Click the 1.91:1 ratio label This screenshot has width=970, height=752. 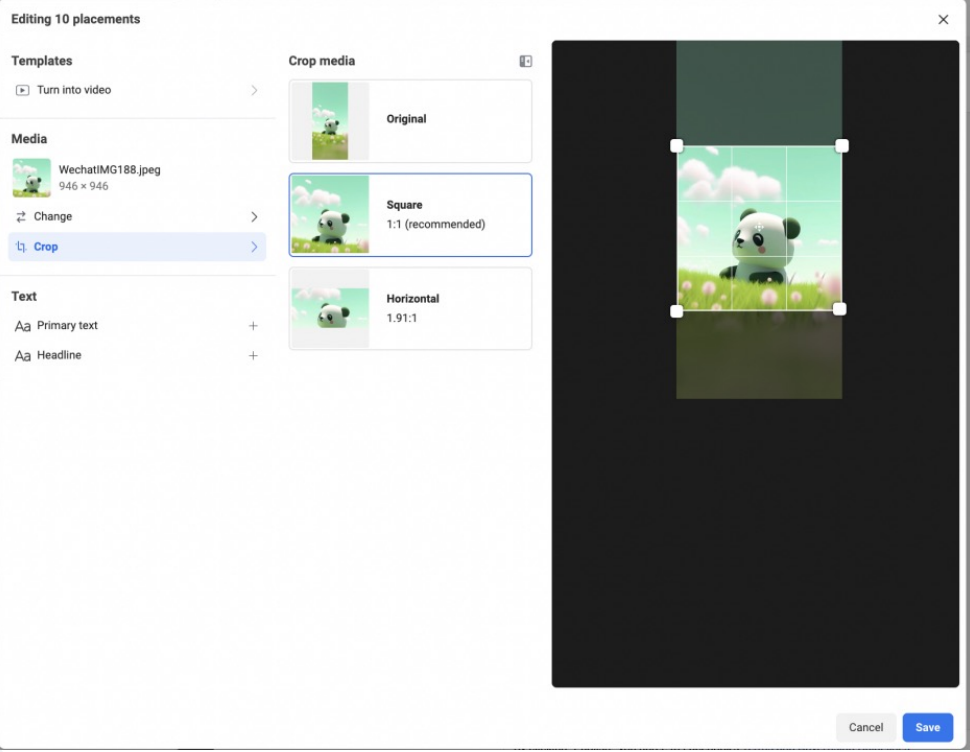click(x=401, y=318)
